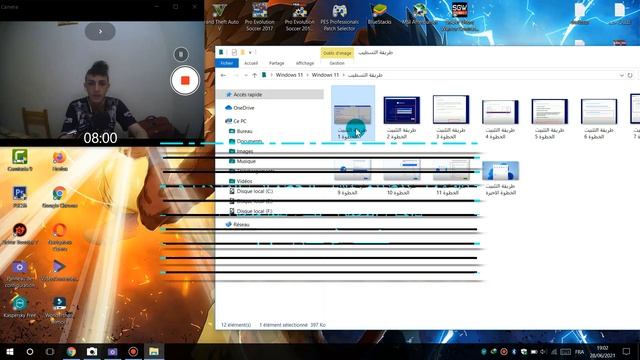The image size is (640, 360).
Task: Open the Partage ribbon tab
Action: point(276,63)
